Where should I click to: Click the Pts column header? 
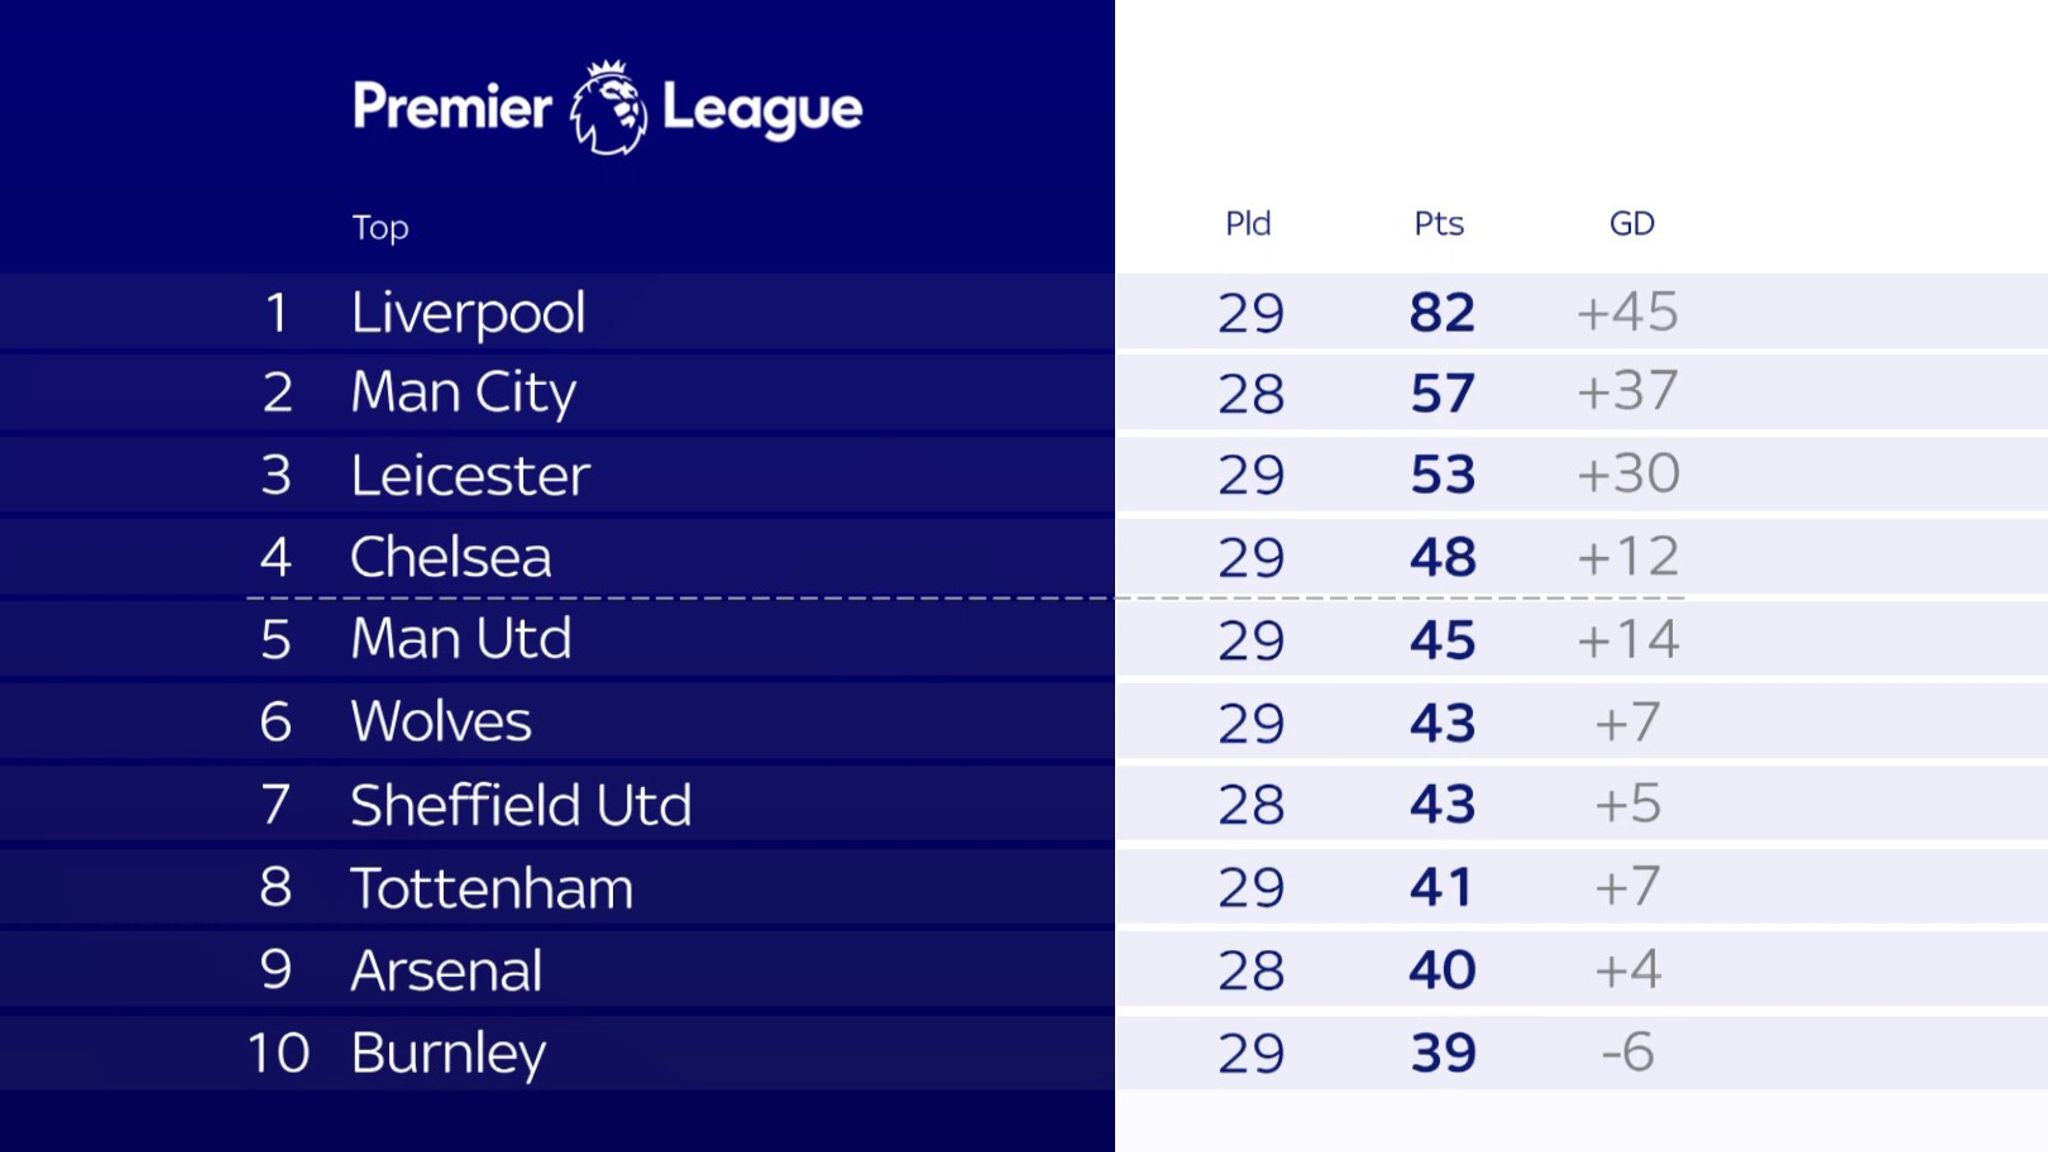[1439, 223]
